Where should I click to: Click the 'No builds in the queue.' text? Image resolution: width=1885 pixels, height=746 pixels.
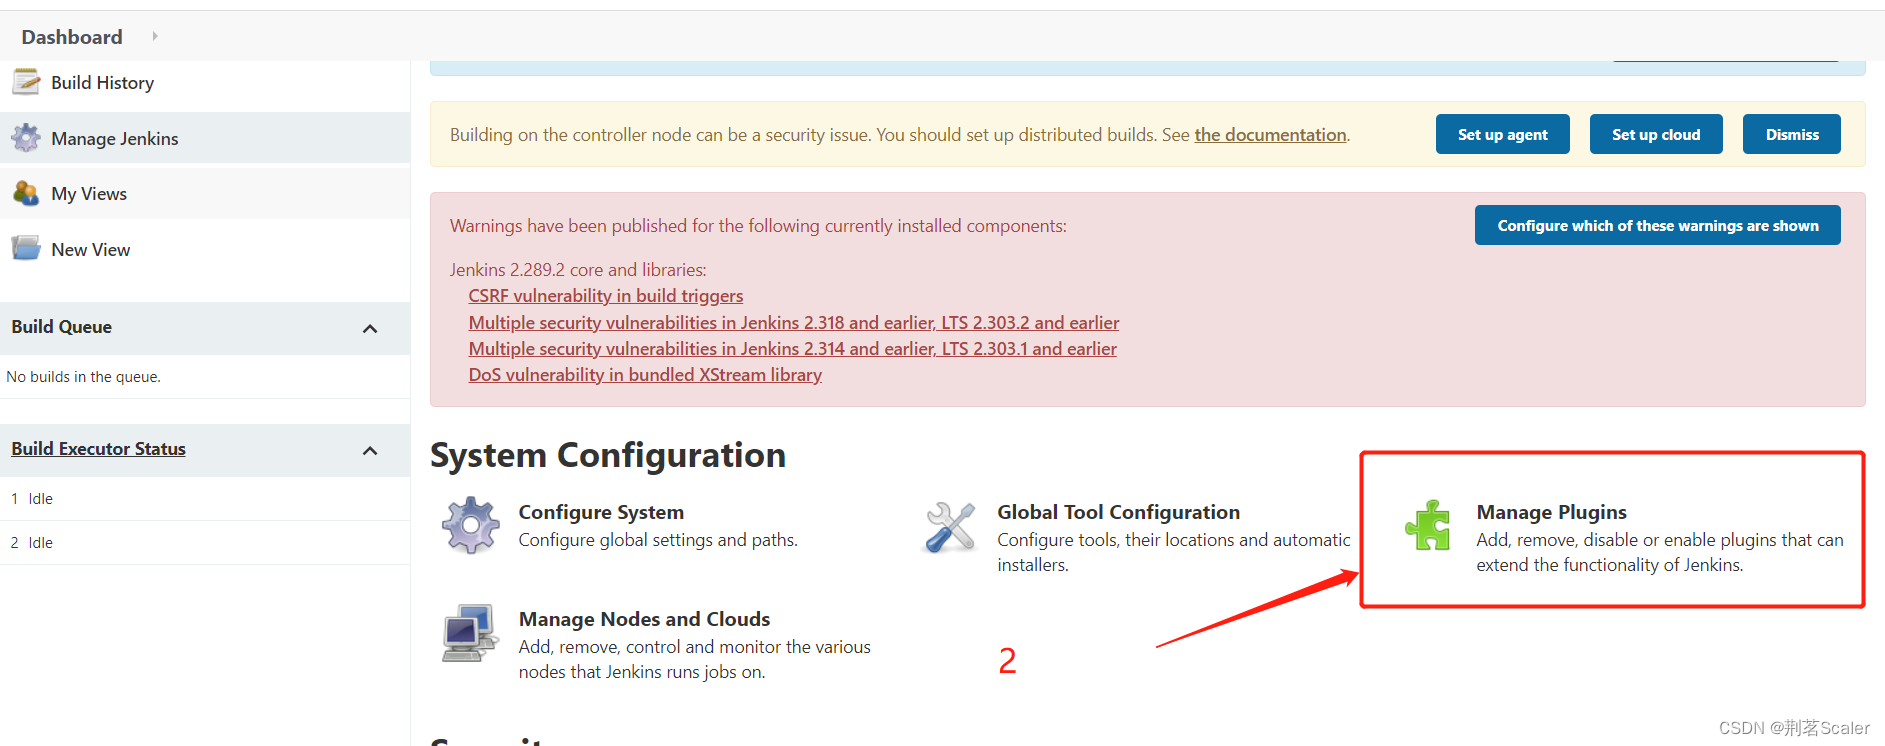click(83, 377)
